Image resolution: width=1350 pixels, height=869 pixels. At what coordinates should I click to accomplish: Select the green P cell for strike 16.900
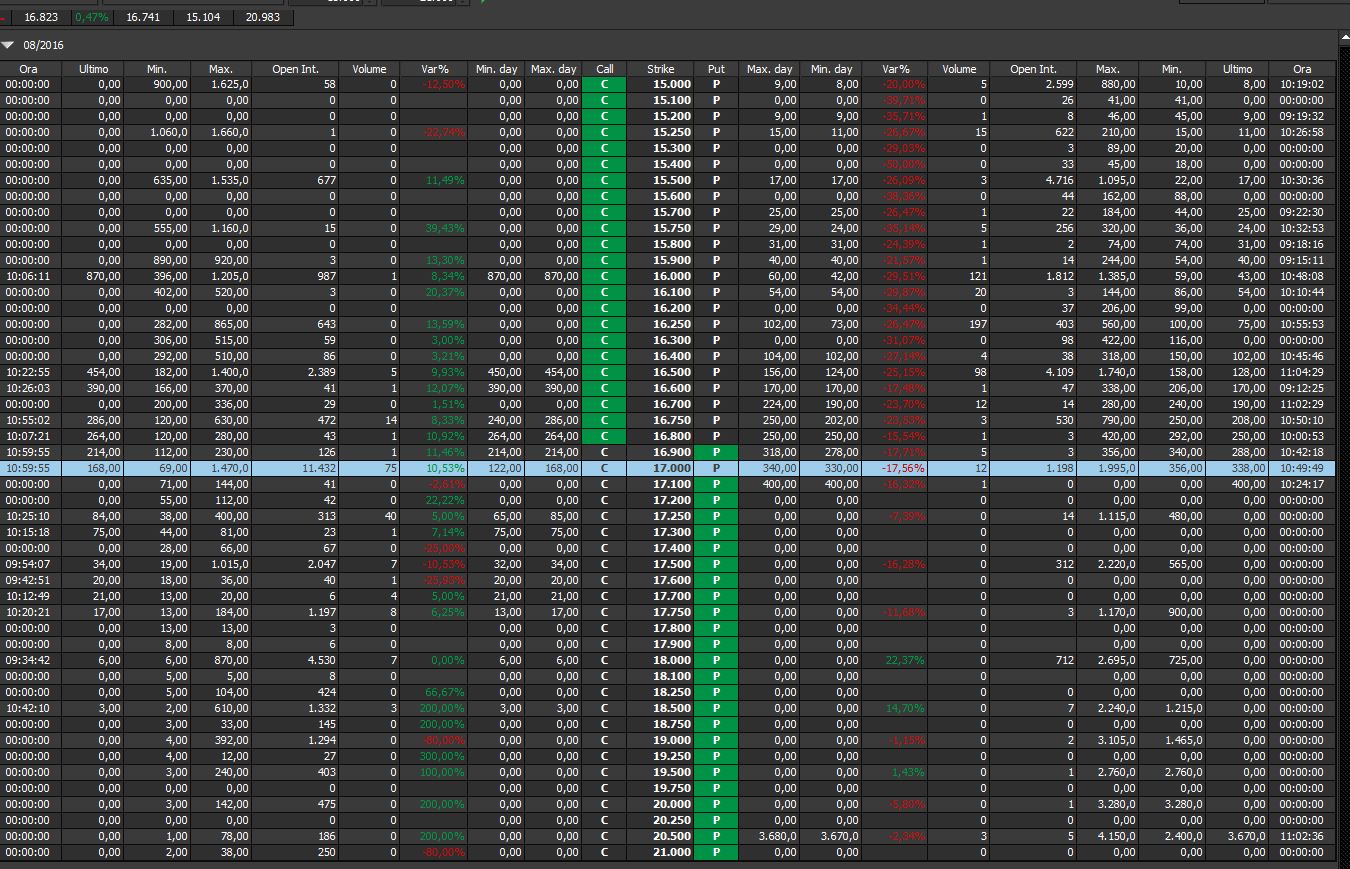[716, 453]
